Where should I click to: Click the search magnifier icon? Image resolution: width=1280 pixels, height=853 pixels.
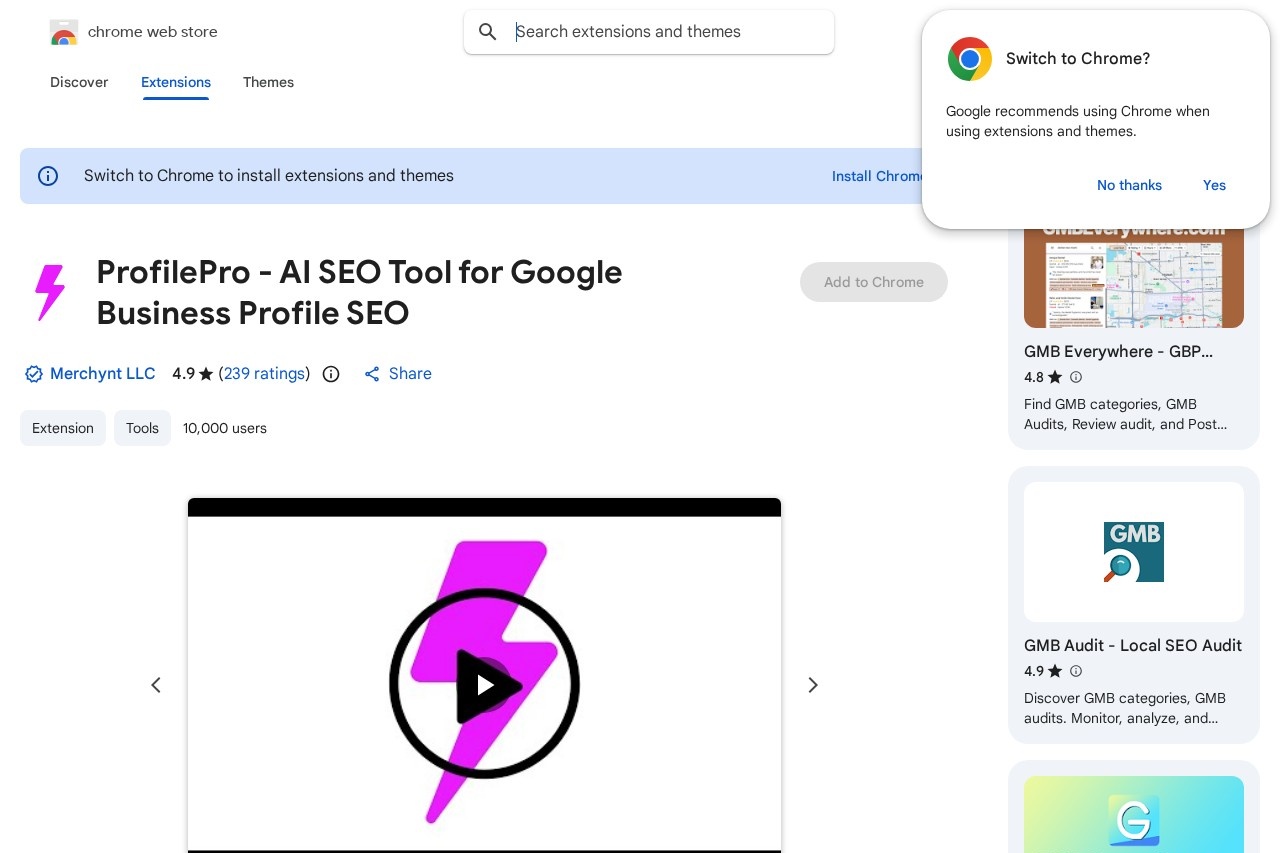[x=488, y=32]
